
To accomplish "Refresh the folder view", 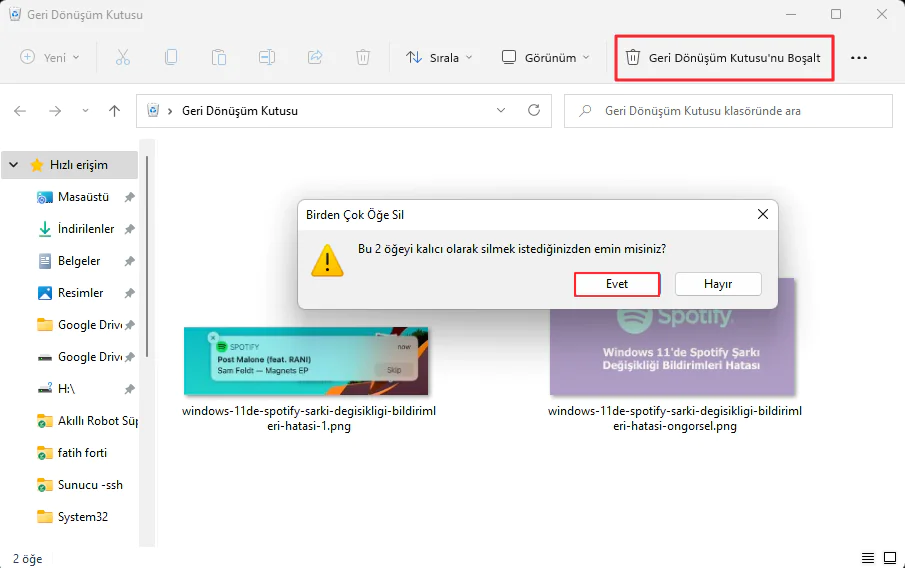I will pos(534,110).
